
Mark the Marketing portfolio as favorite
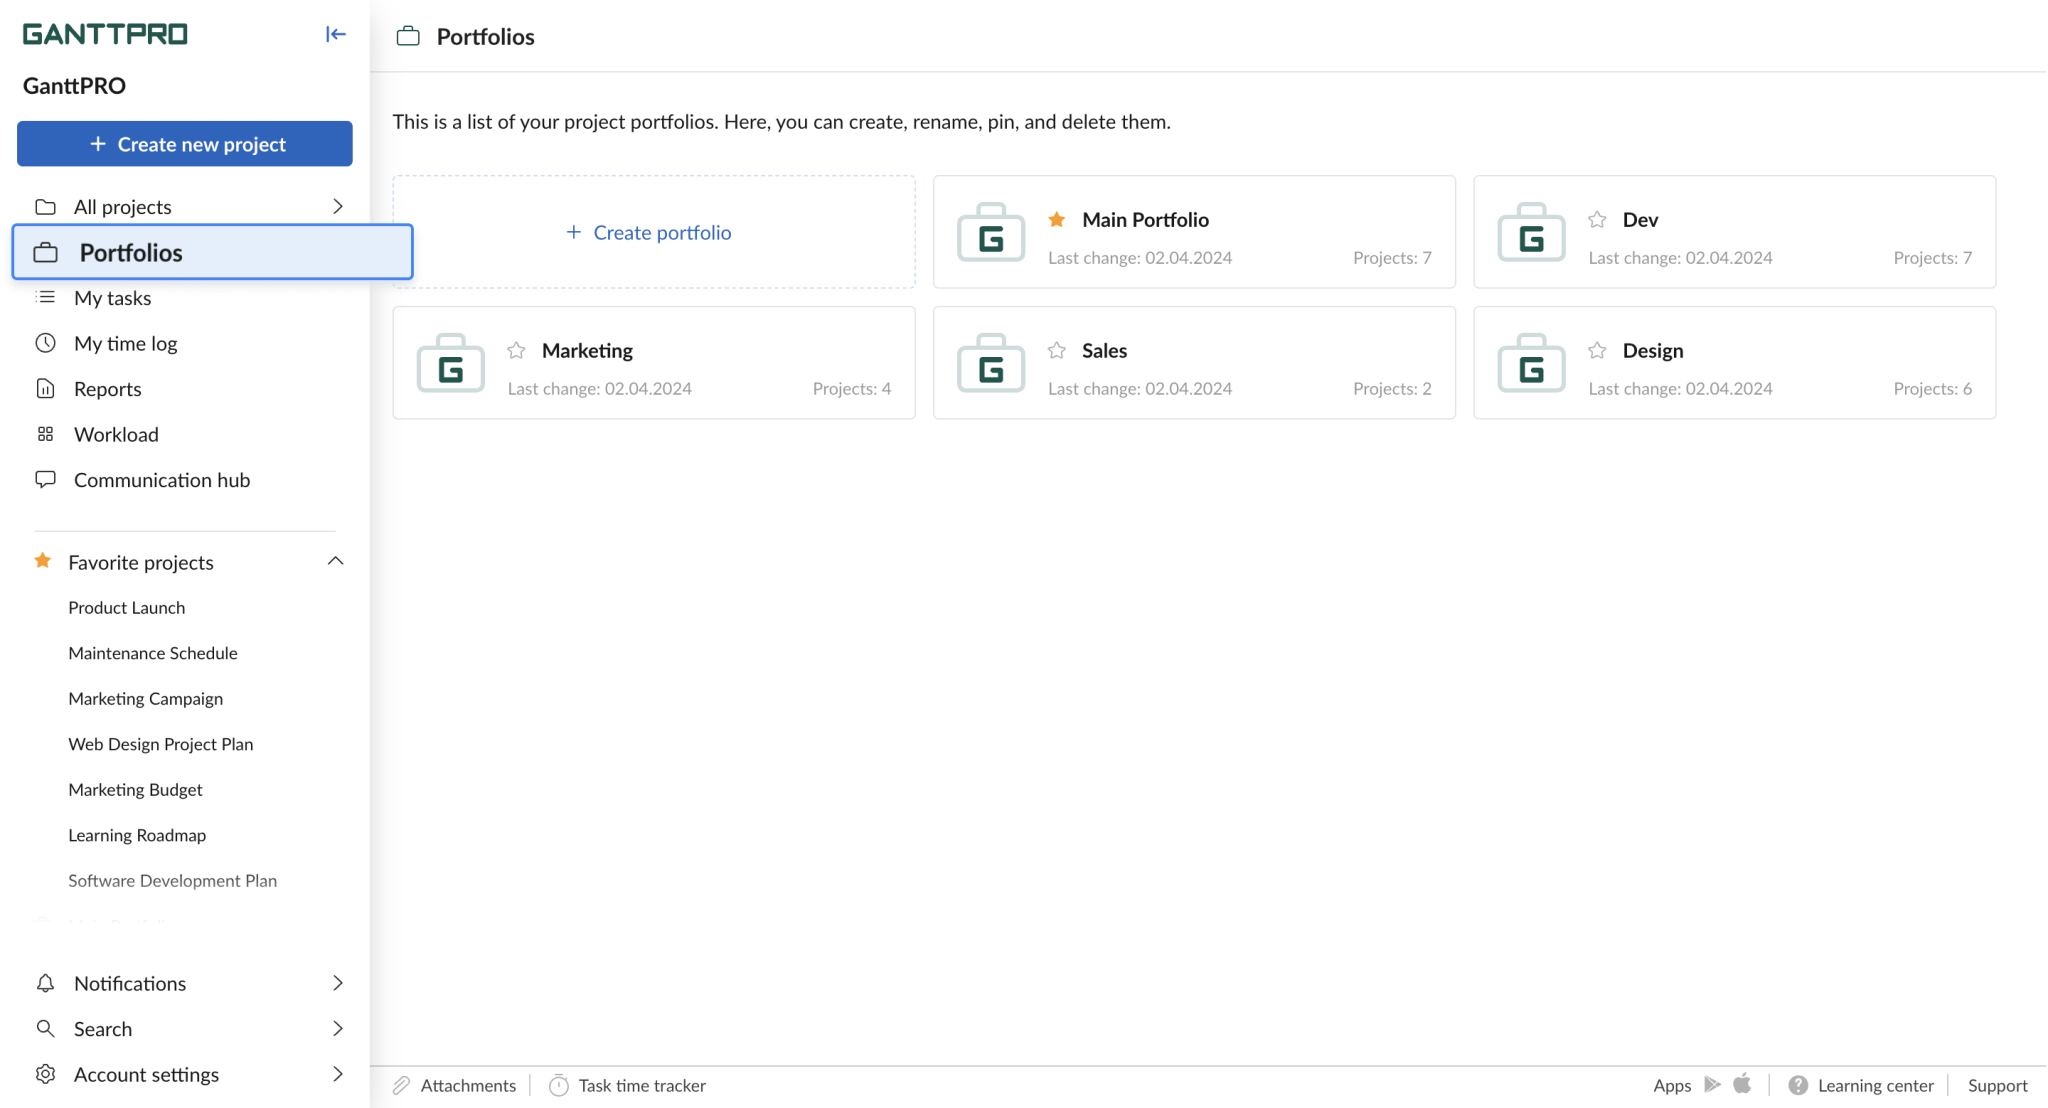[x=516, y=350]
